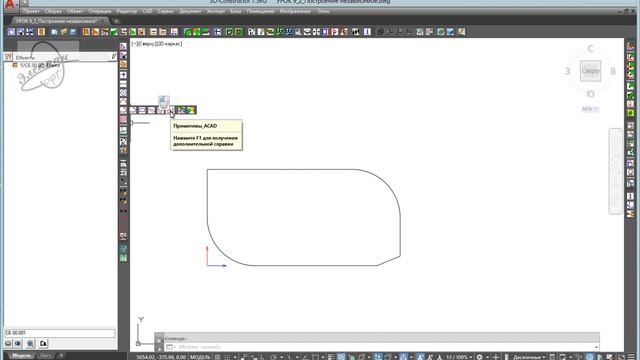
Task: Click the coordinates readout in the status bar
Action: click(x=161, y=357)
